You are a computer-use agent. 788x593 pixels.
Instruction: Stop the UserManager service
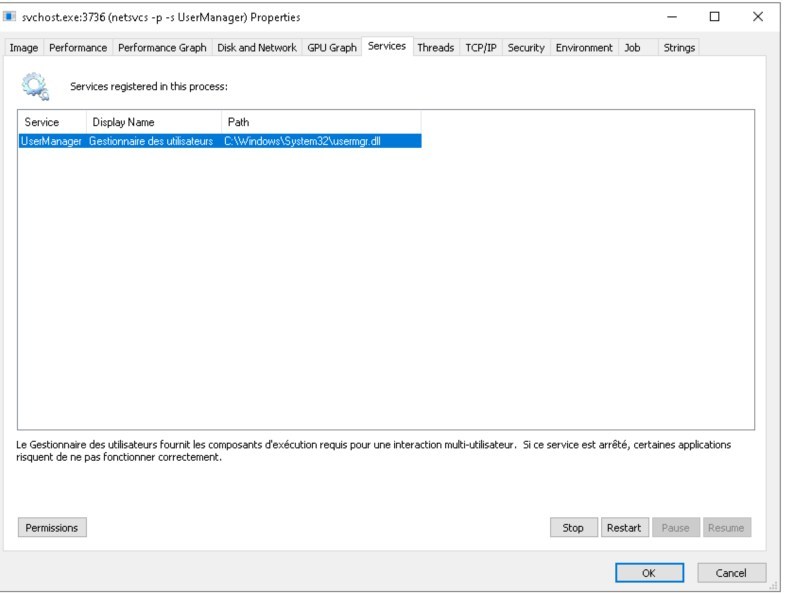[x=573, y=528]
